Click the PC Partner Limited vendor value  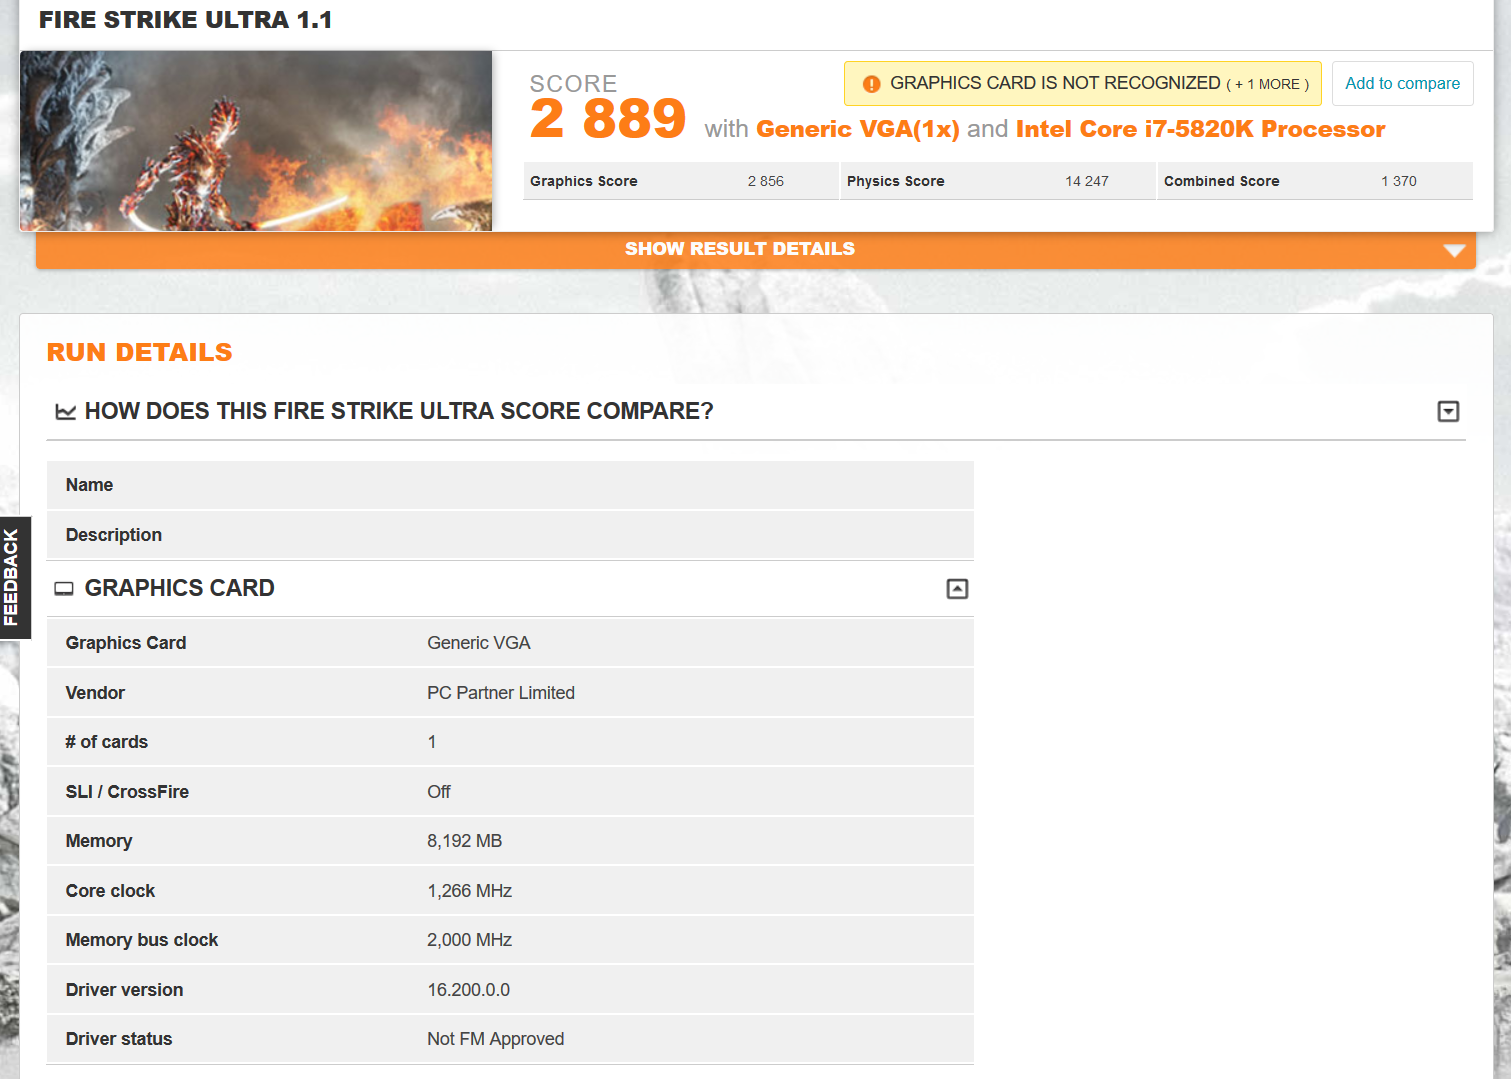click(500, 693)
